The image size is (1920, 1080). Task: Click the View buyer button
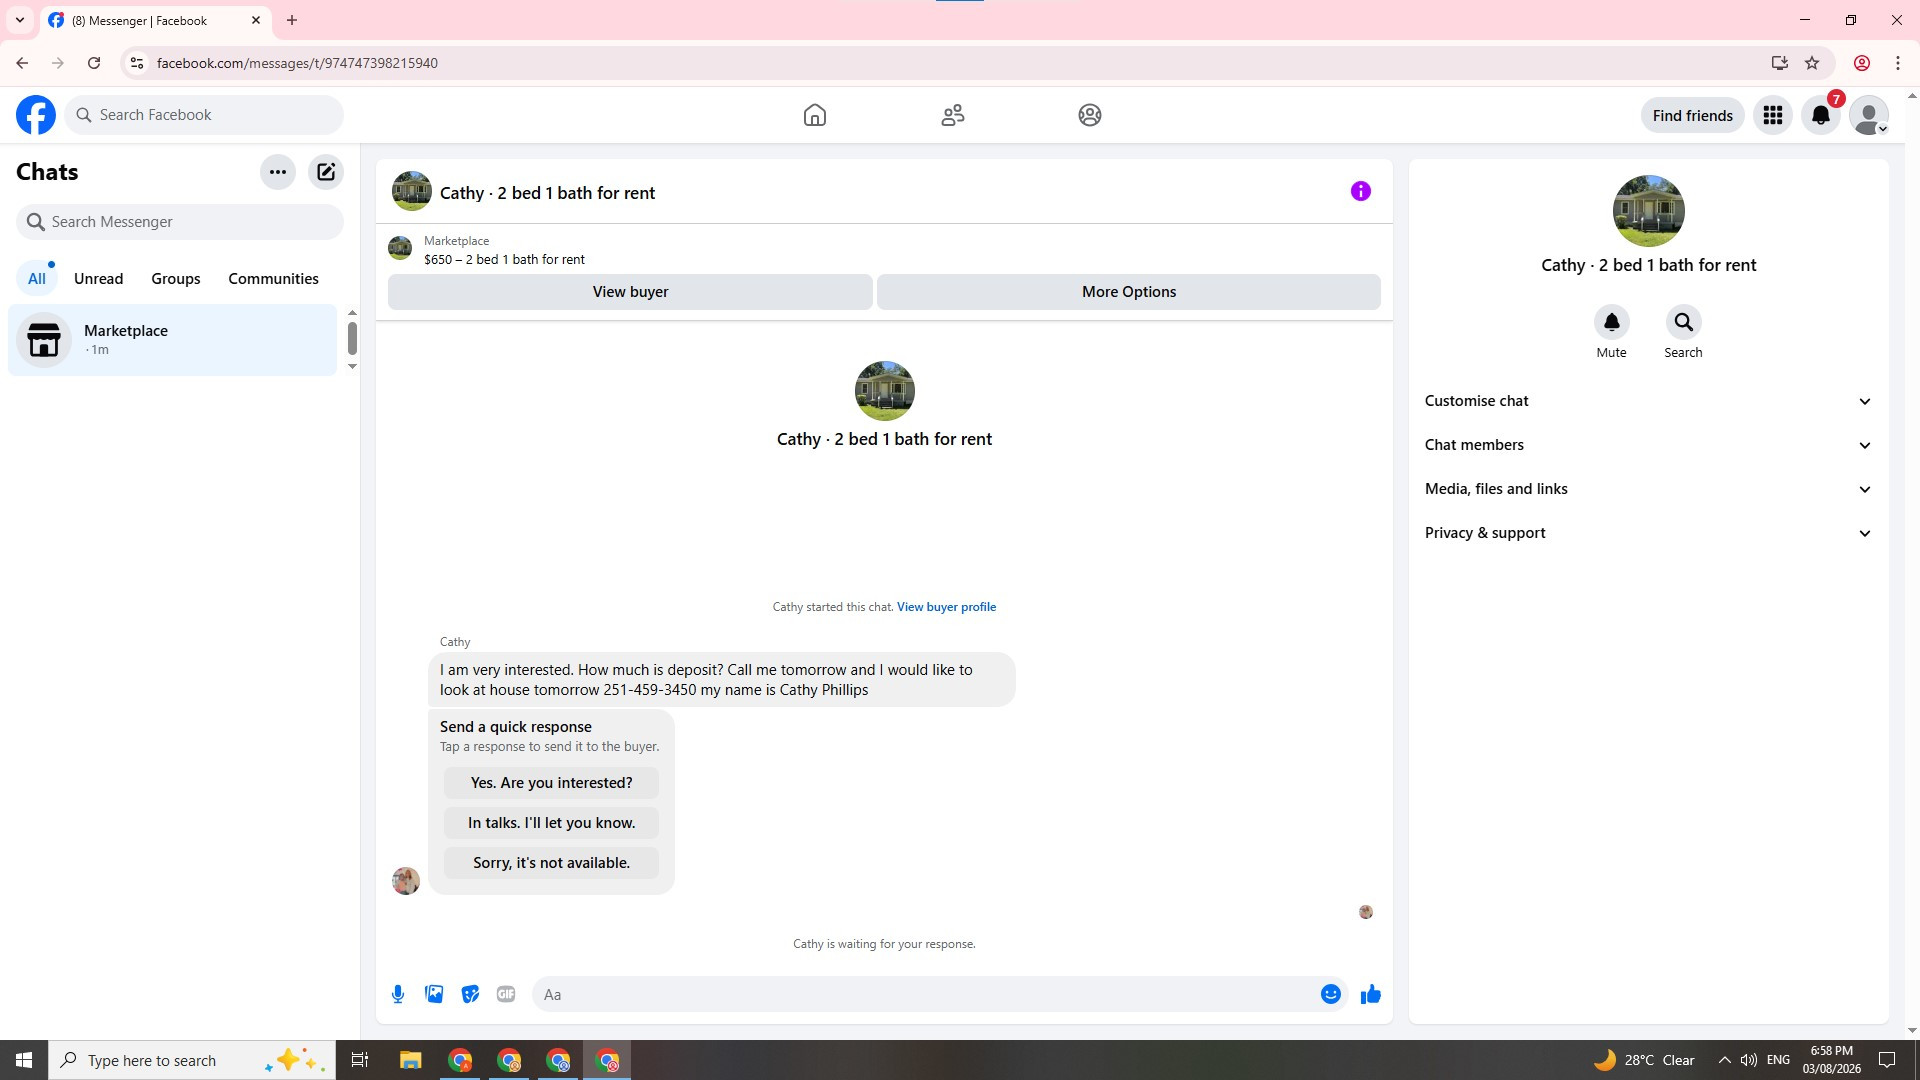[630, 292]
